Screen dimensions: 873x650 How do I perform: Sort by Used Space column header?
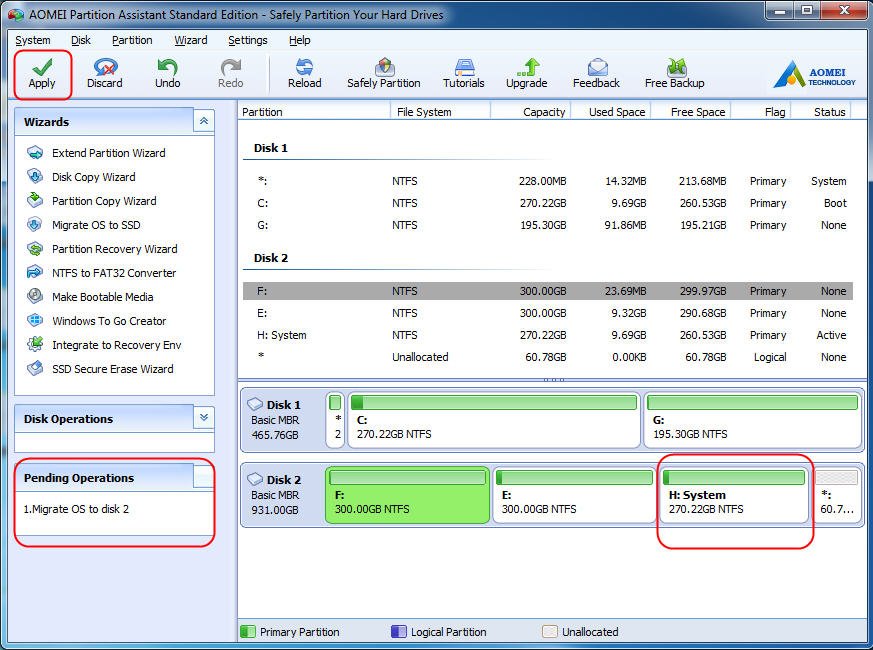tap(610, 111)
